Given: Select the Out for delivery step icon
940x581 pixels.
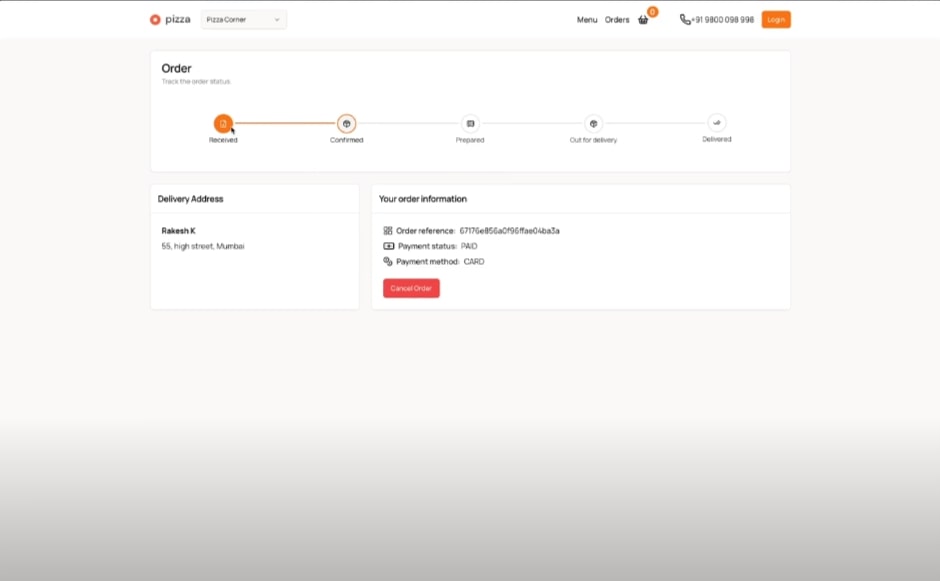Looking at the screenshot, I should 593,124.
